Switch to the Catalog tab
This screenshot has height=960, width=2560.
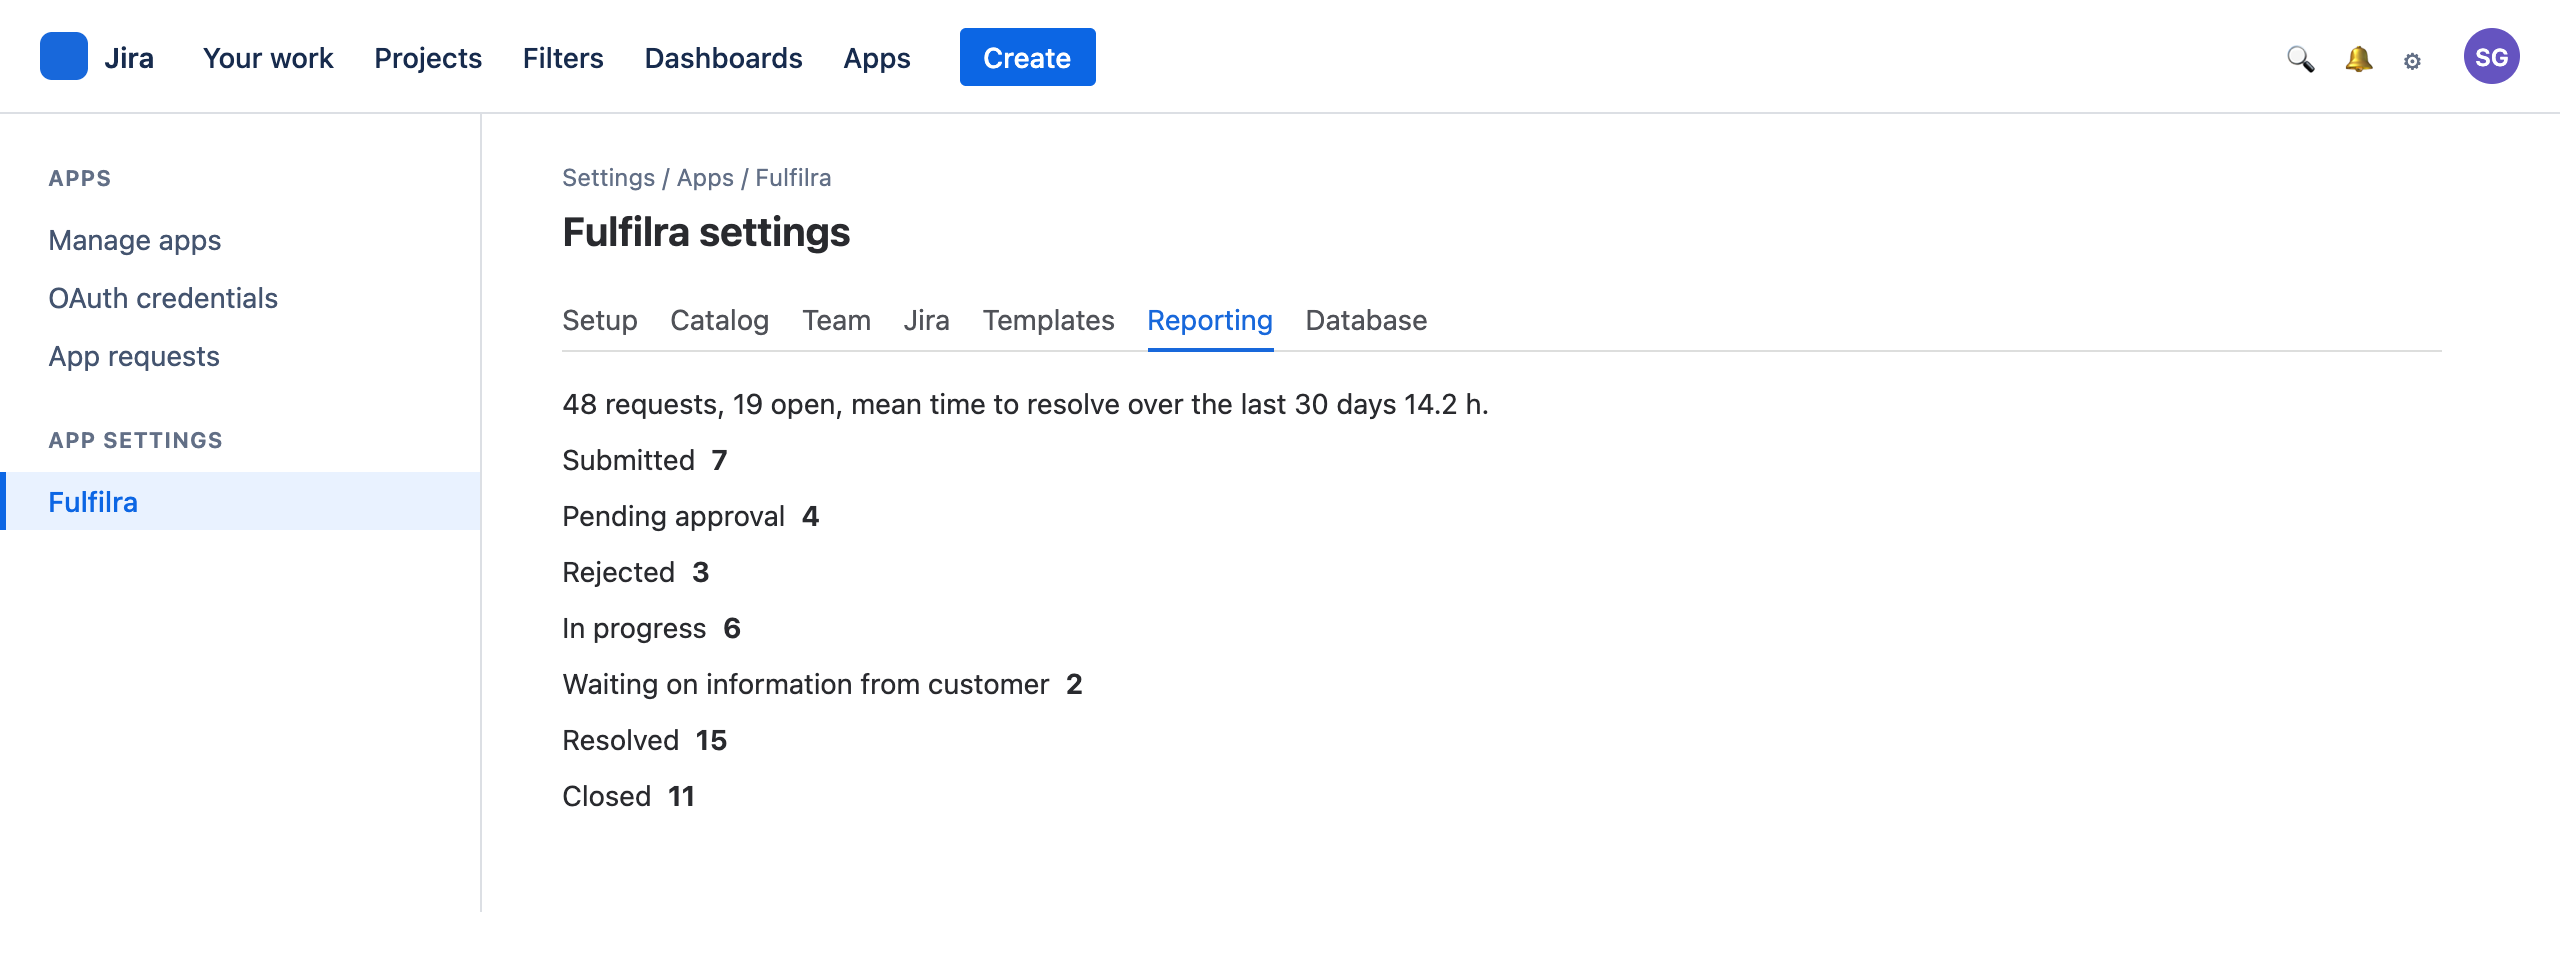pyautogui.click(x=720, y=320)
